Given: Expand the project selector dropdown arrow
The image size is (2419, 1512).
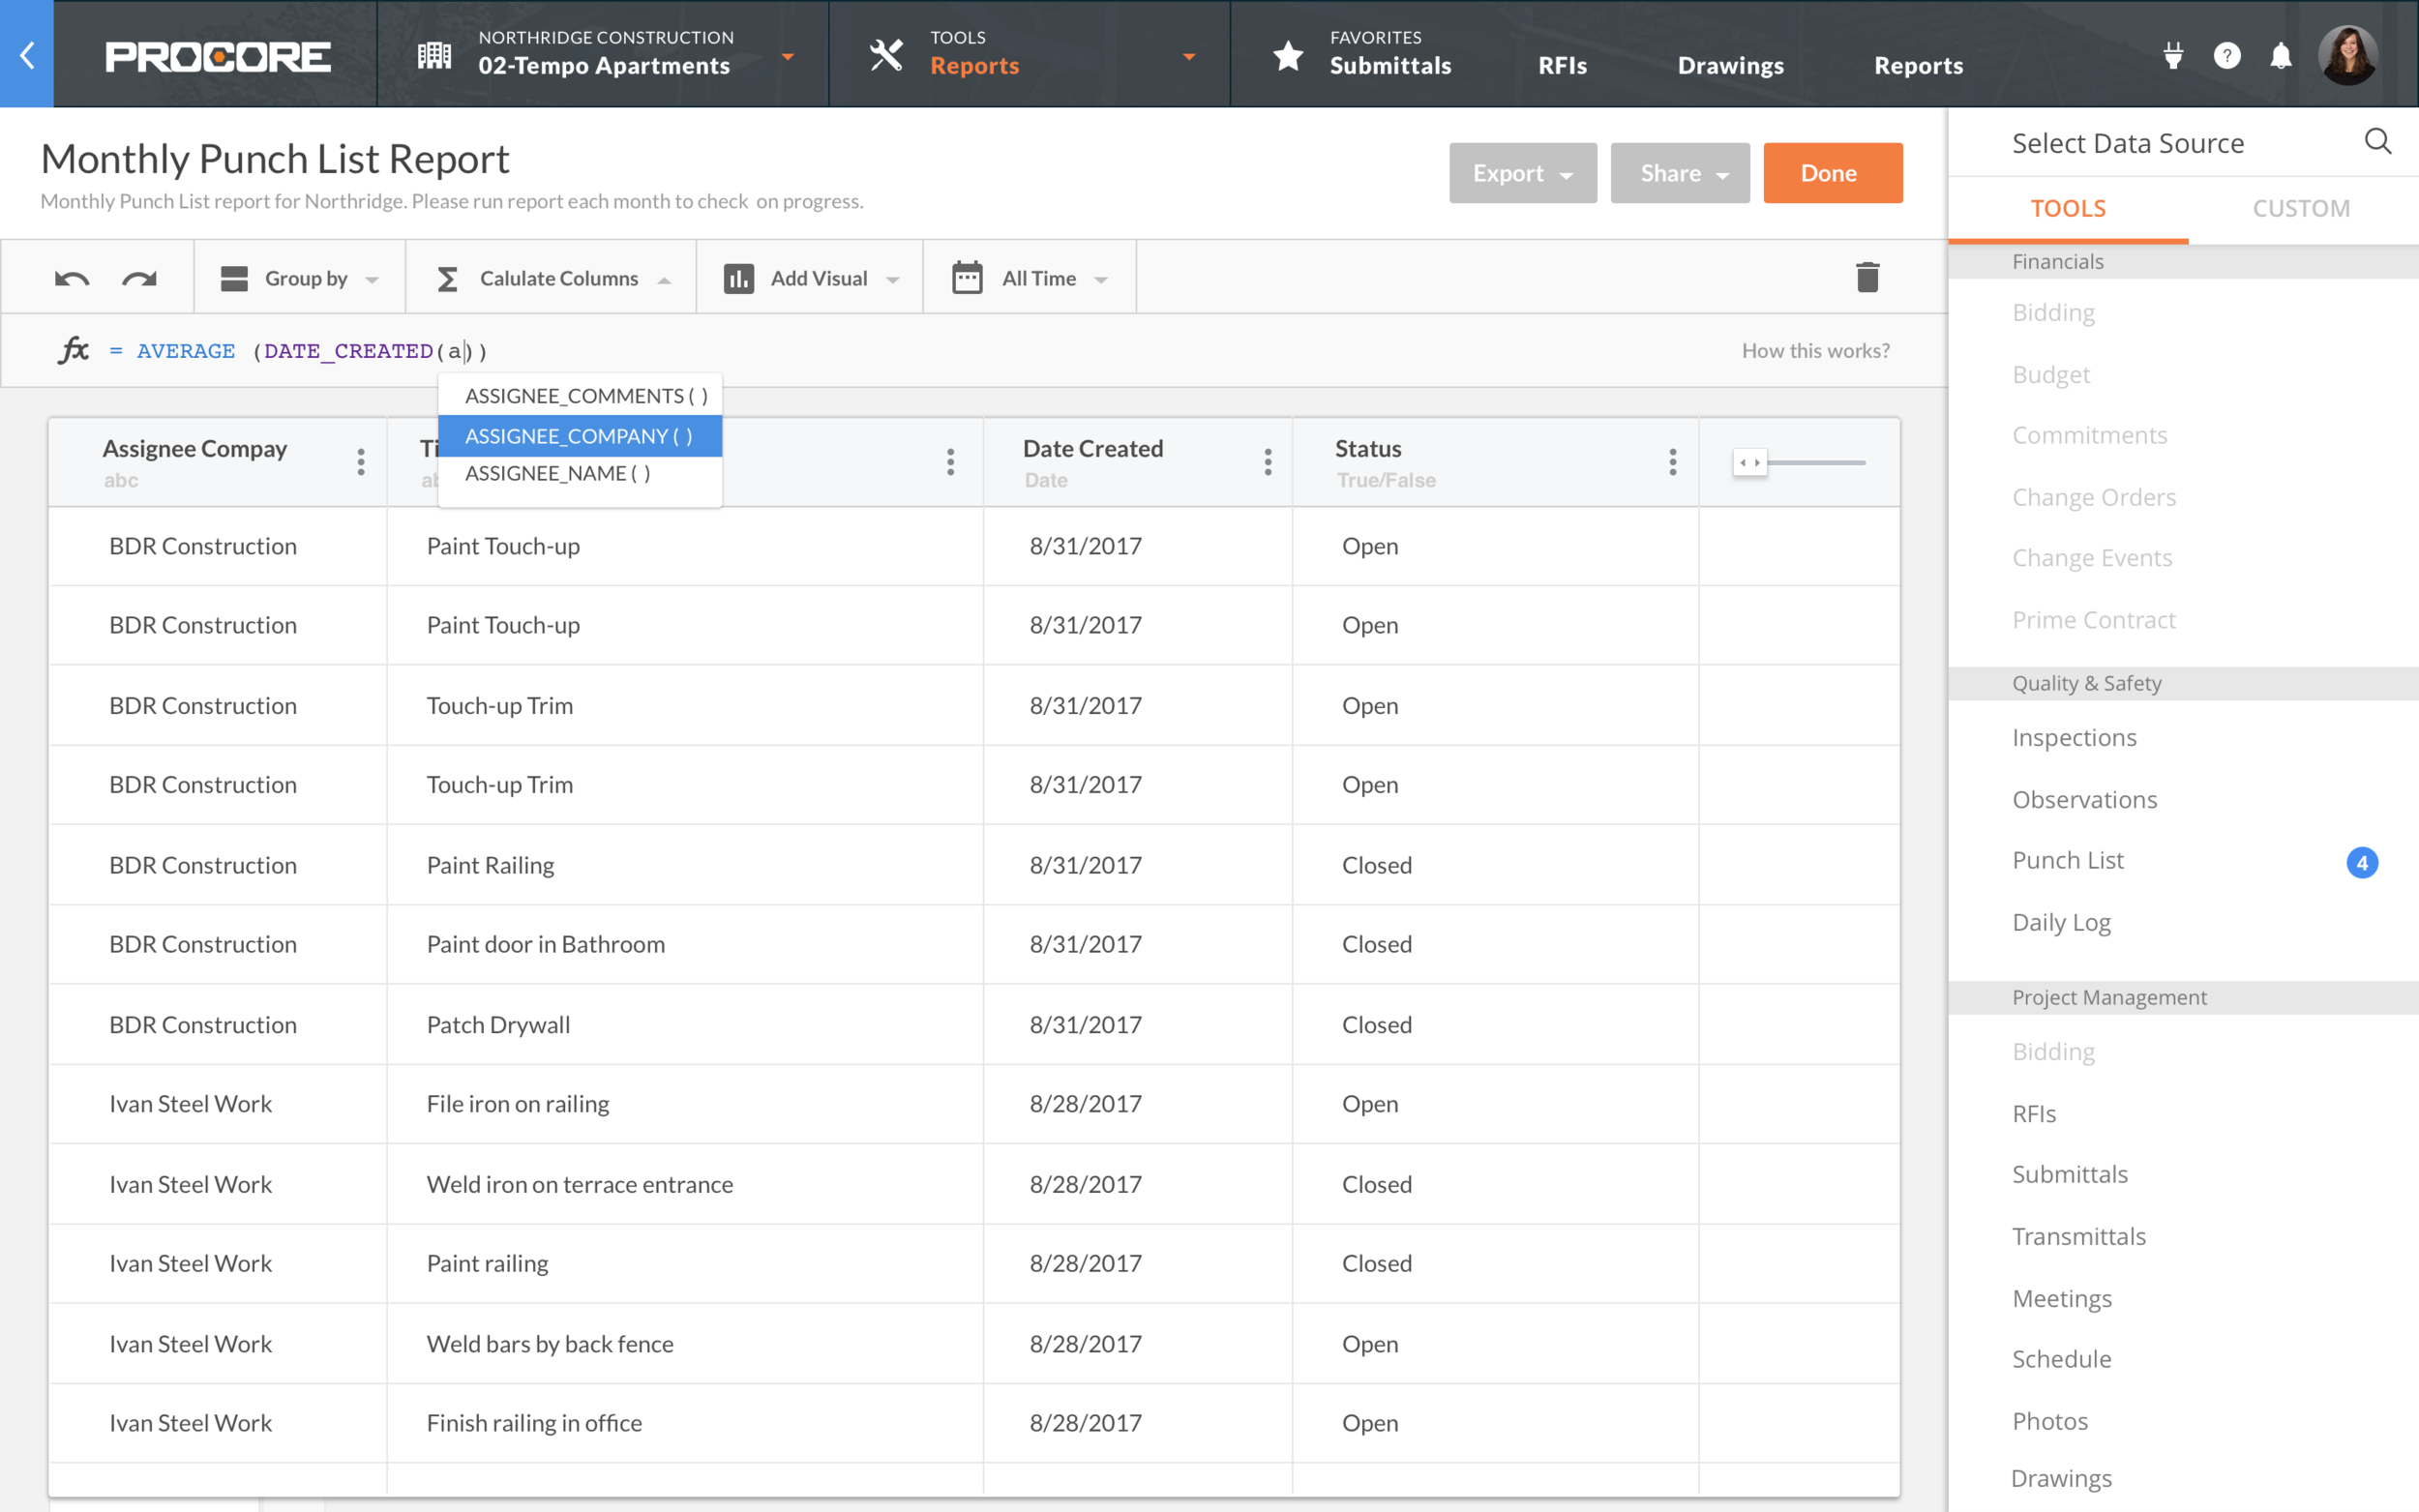Looking at the screenshot, I should [x=788, y=57].
